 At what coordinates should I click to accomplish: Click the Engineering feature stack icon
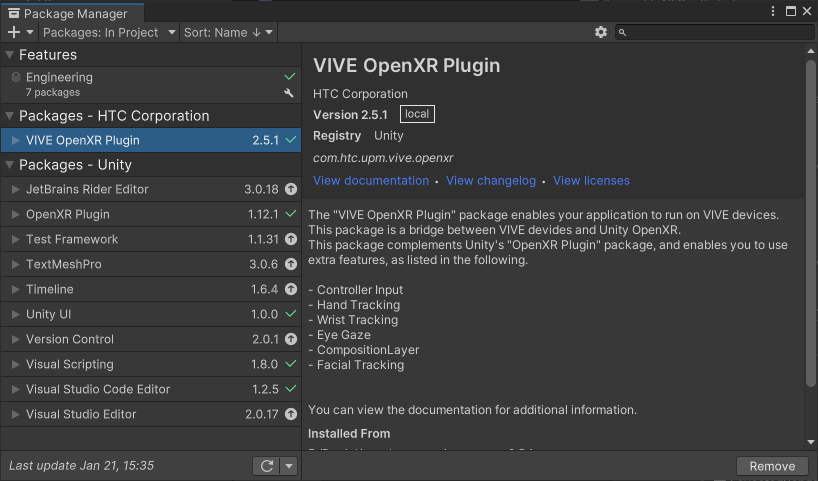(16, 77)
